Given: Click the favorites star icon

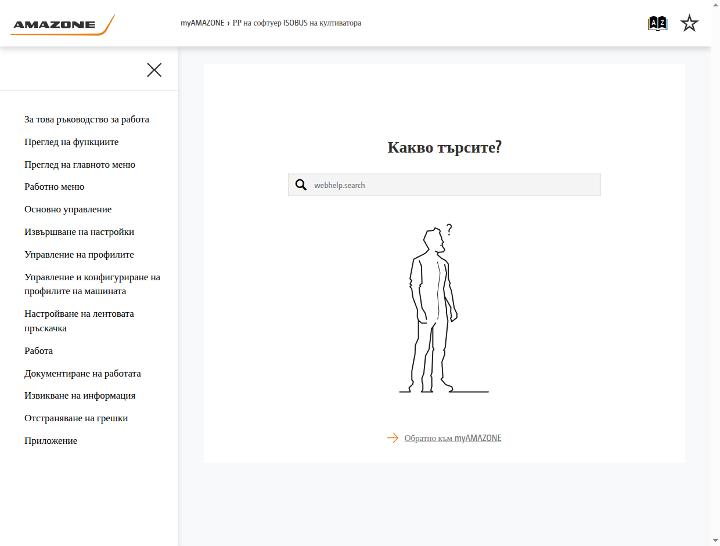Looking at the screenshot, I should click(x=689, y=23).
